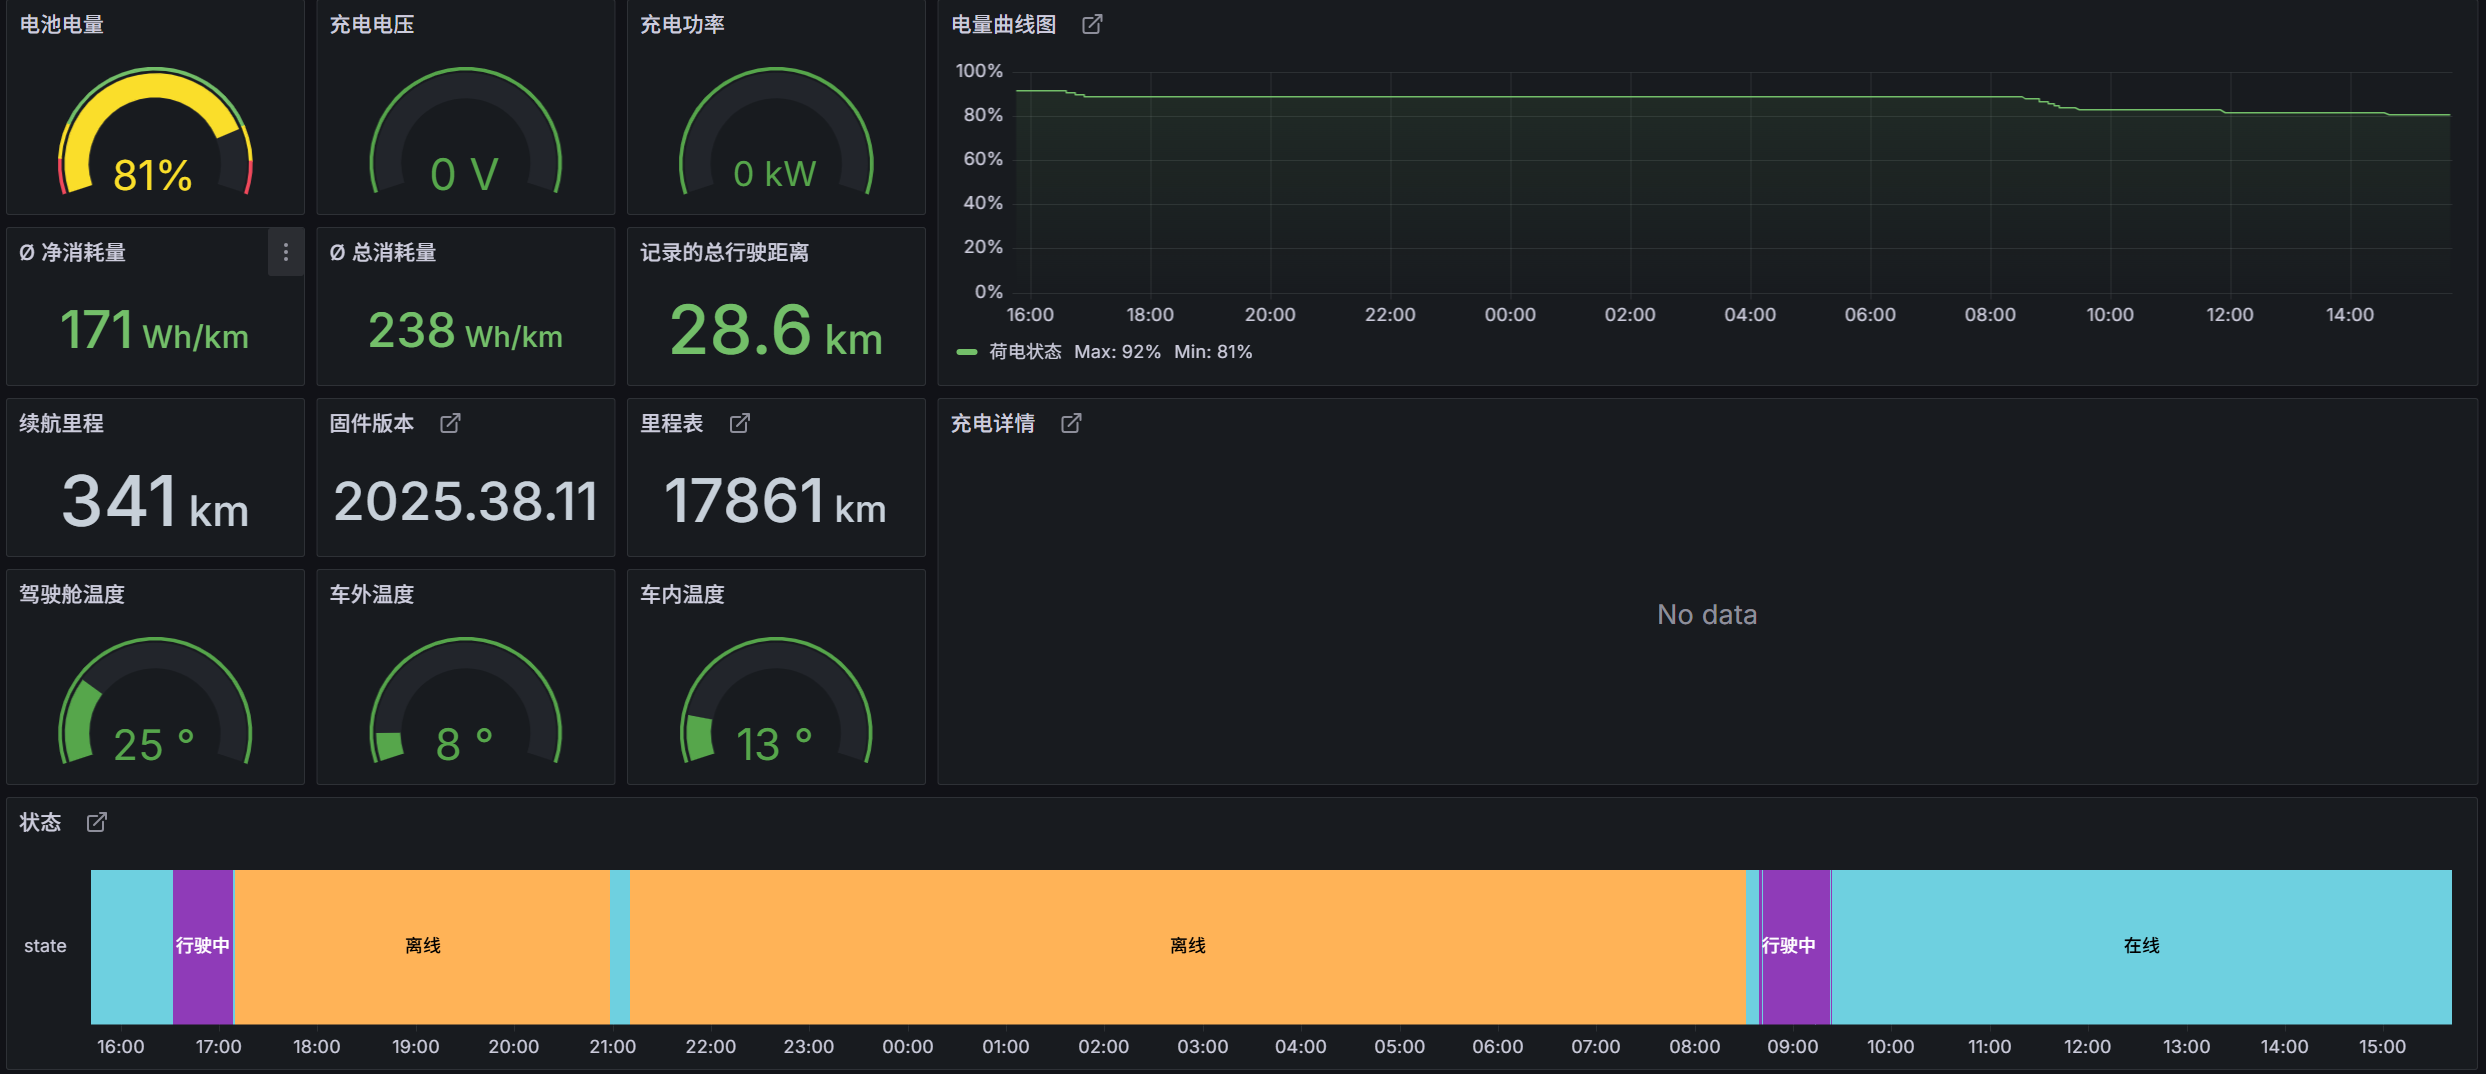Click external link icon beside 充电详情
Image resolution: width=2486 pixels, height=1074 pixels.
(x=1071, y=423)
